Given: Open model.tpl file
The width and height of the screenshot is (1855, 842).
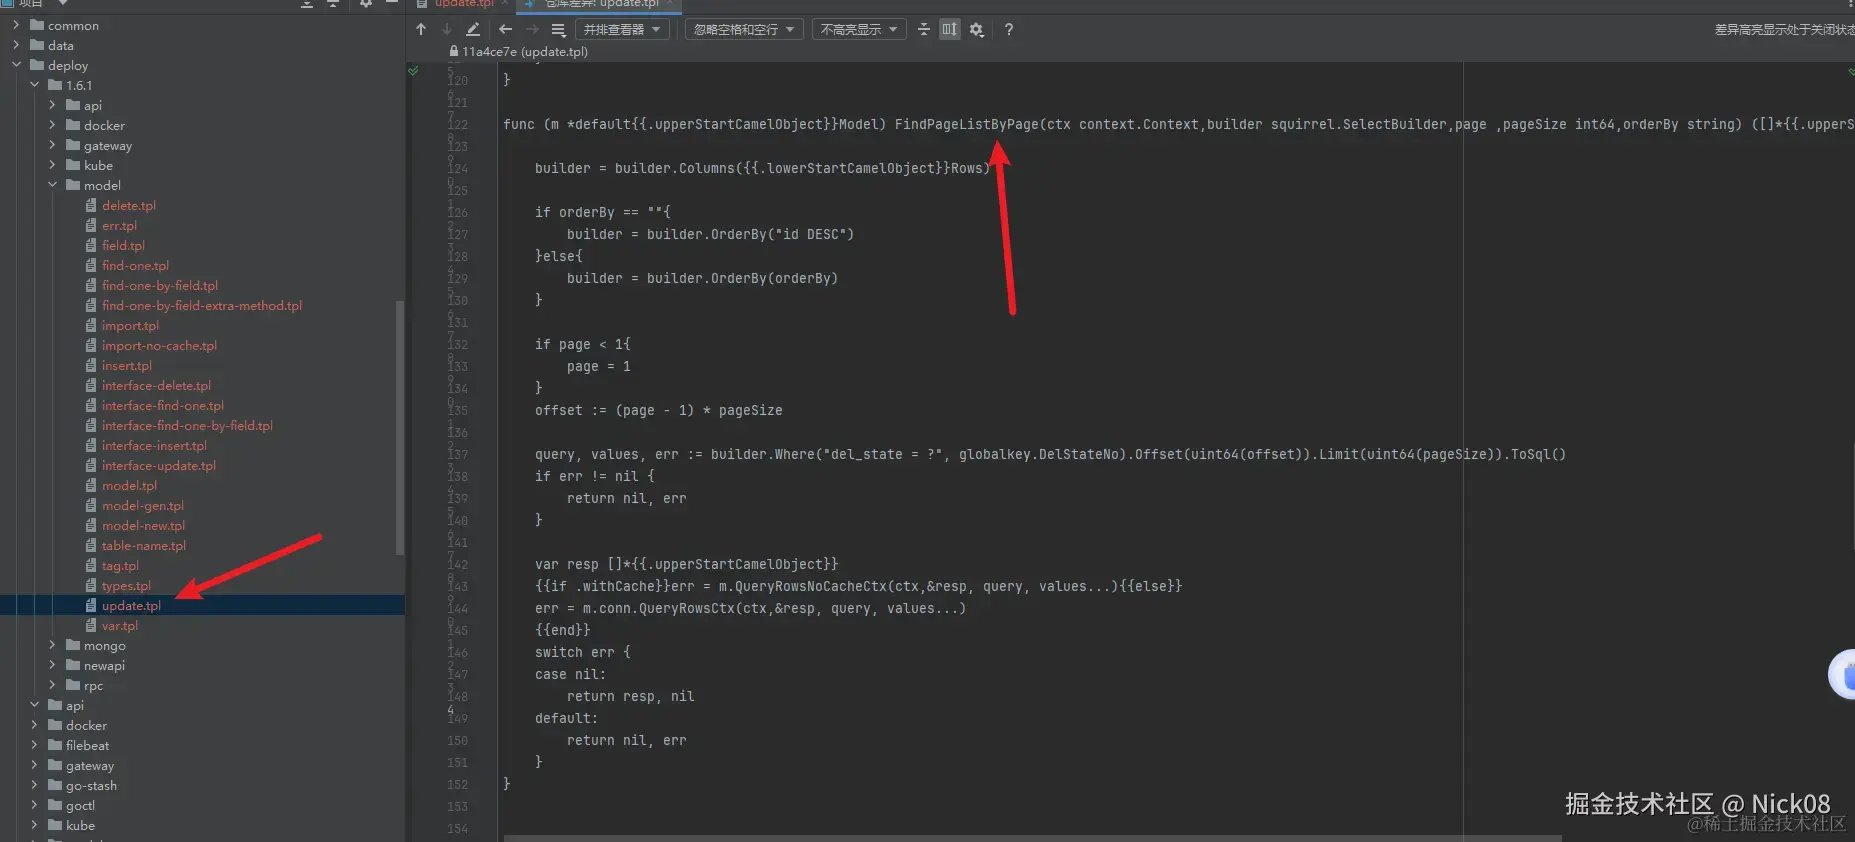Looking at the screenshot, I should coord(129,485).
